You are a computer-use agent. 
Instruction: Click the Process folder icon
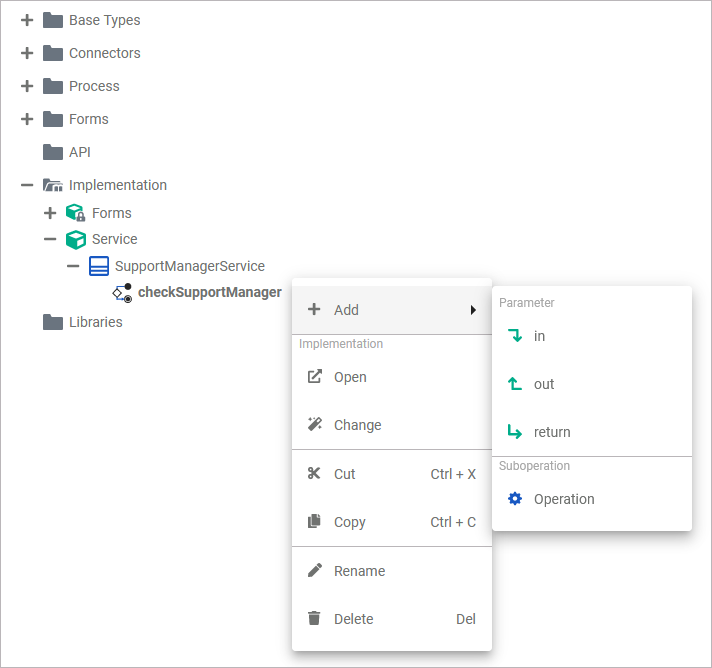pos(53,86)
